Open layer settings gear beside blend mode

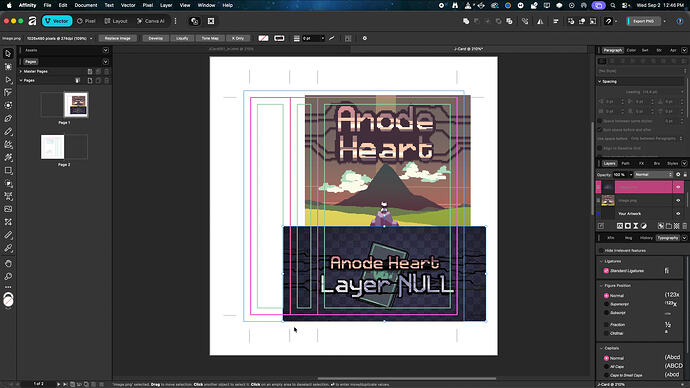tap(678, 175)
